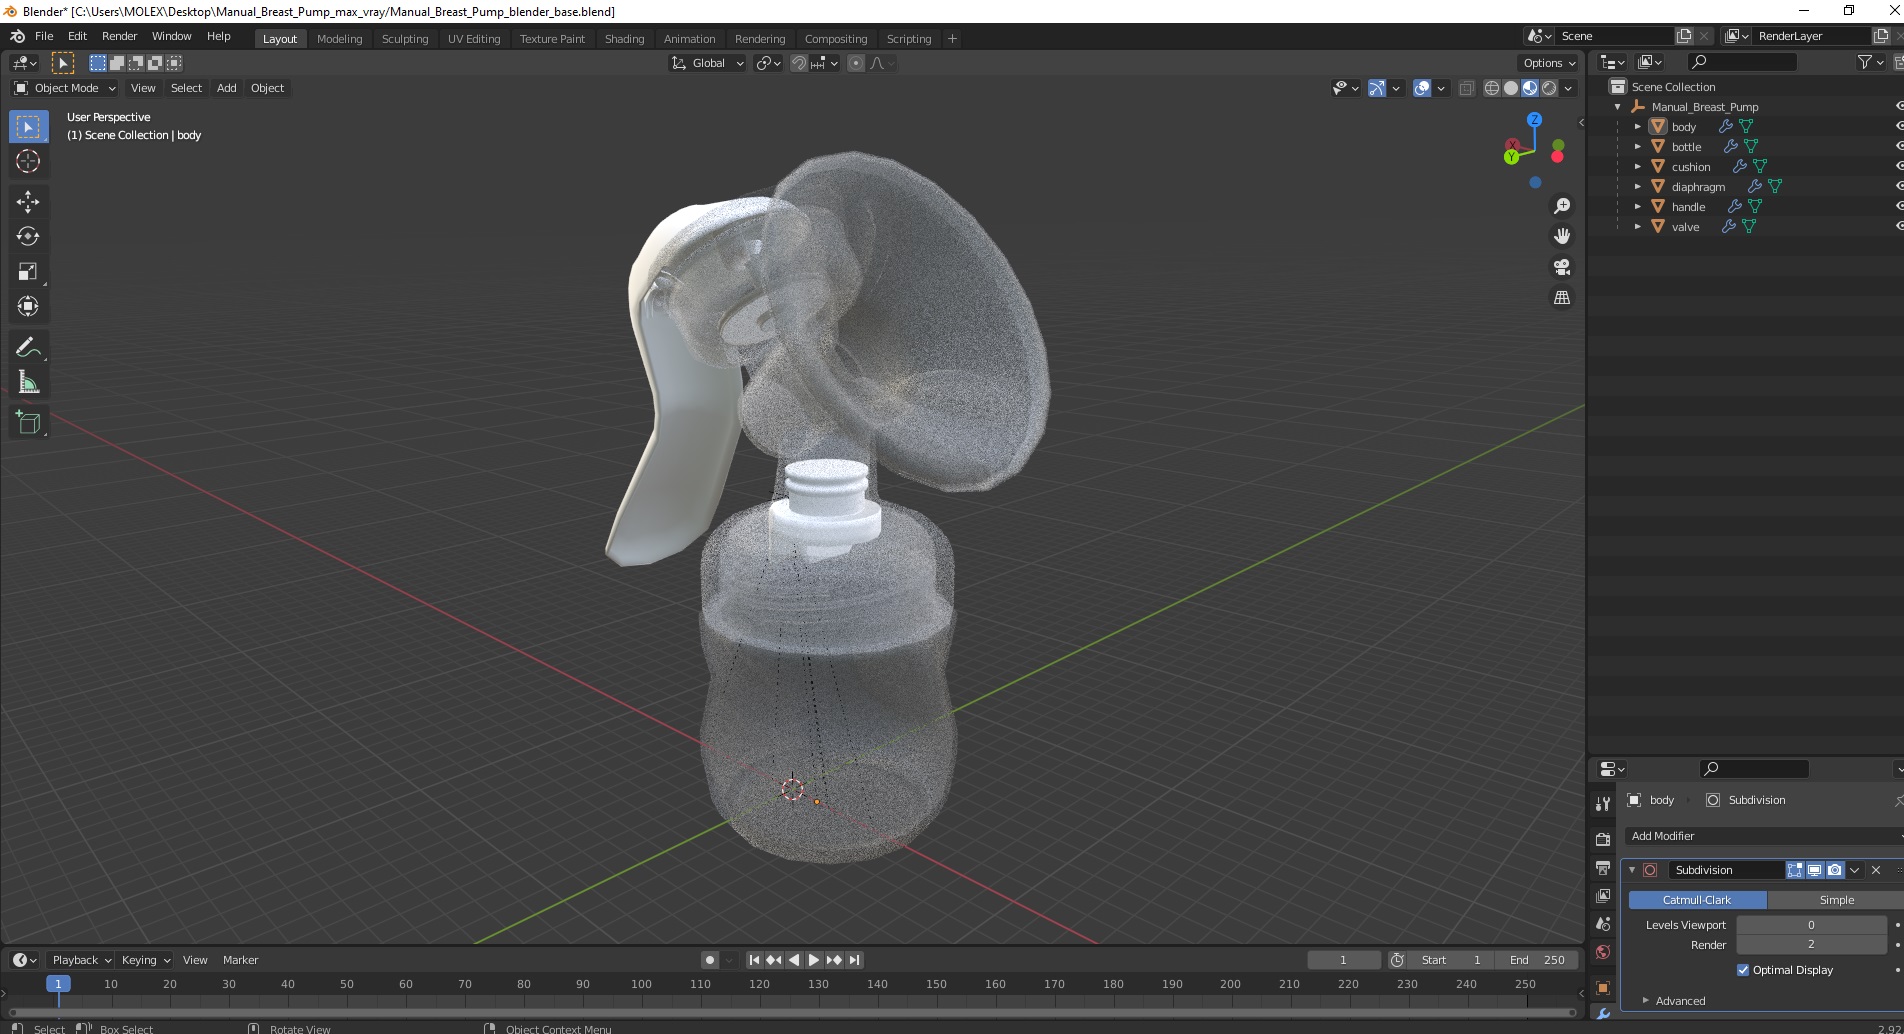Open the Add Modifier dropdown

[x=1764, y=836]
